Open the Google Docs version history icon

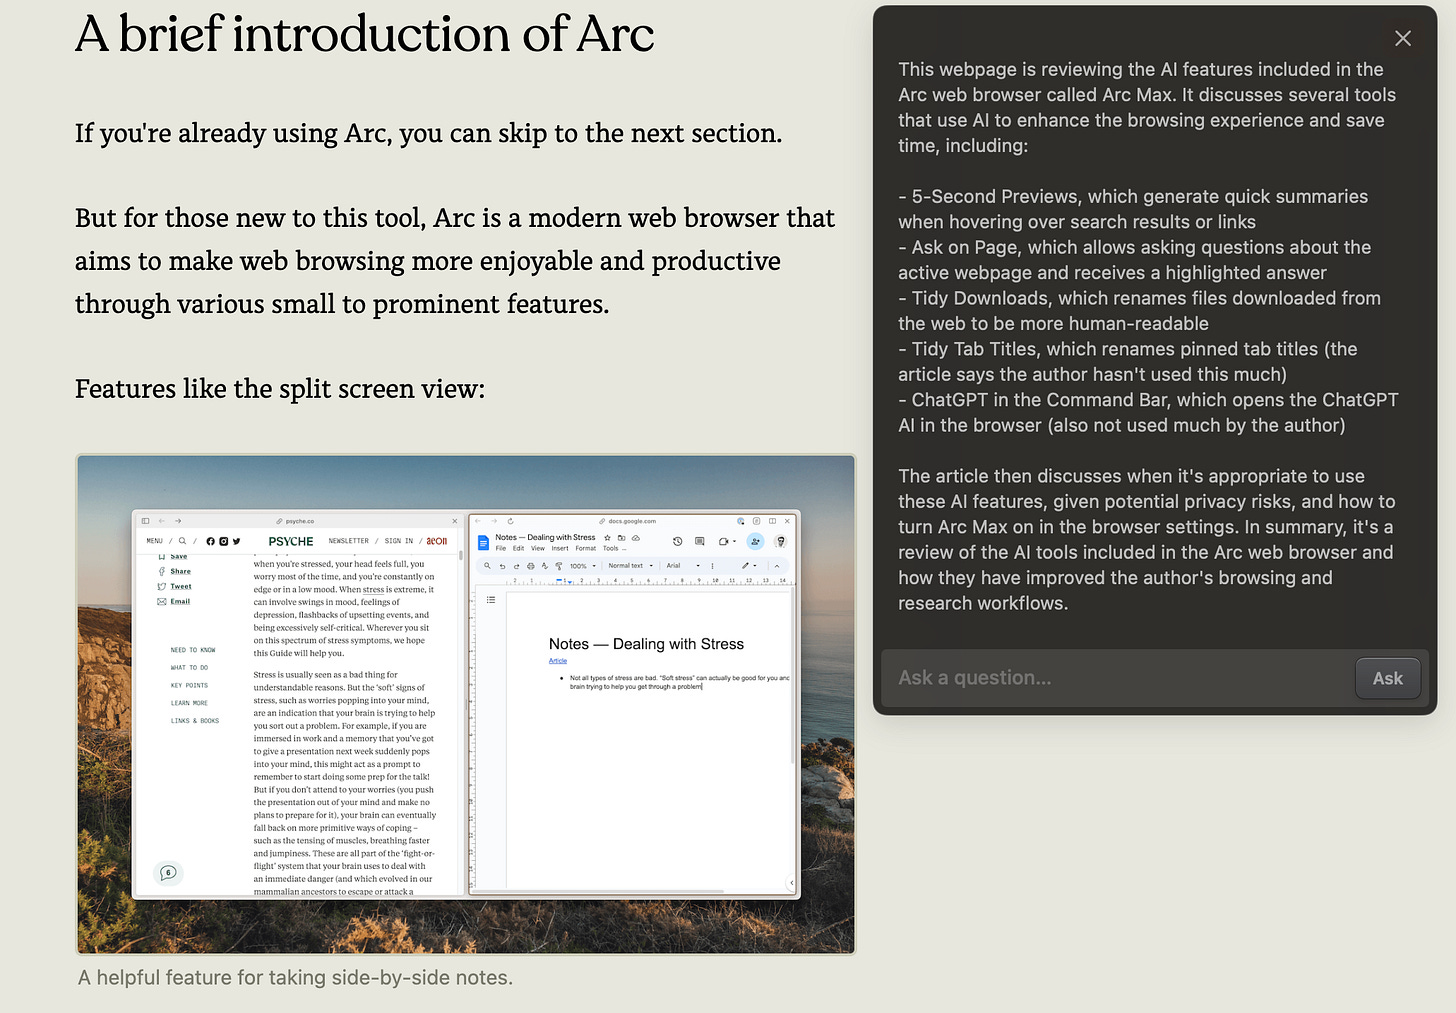pyautogui.click(x=678, y=541)
